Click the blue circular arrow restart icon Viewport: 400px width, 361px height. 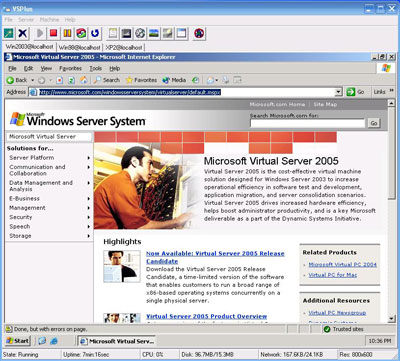95,33
